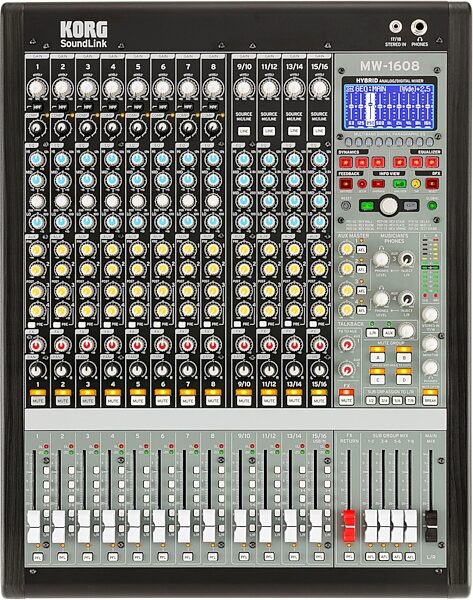
Task: Send talkback to L/R
Action: click(372, 333)
